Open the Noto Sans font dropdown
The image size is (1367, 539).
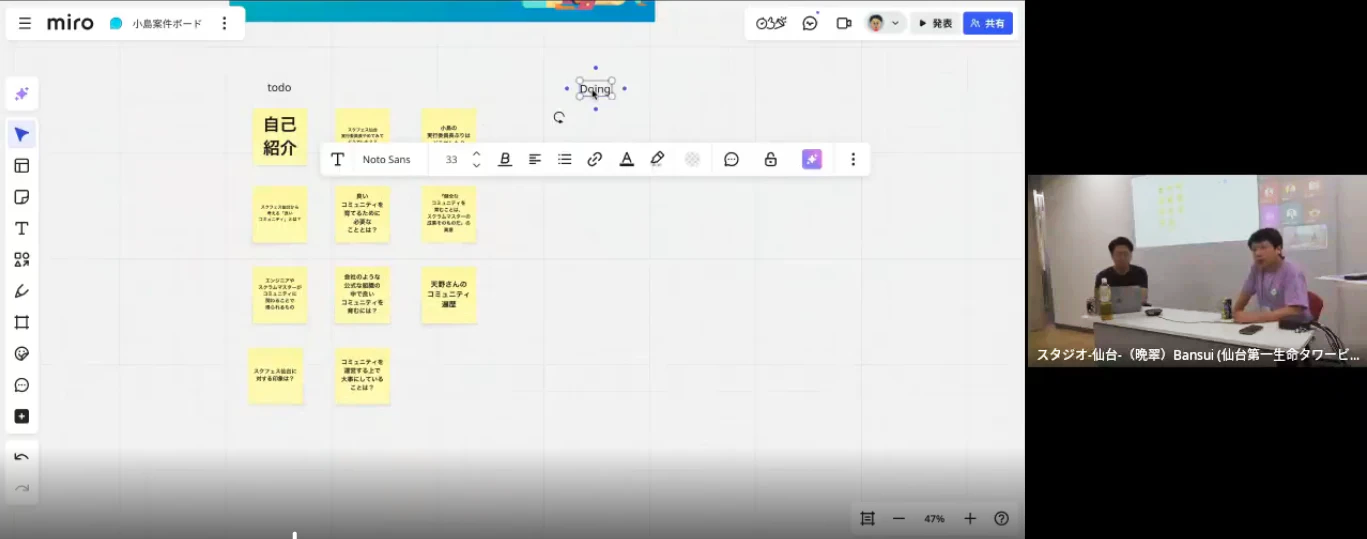[x=386, y=159]
